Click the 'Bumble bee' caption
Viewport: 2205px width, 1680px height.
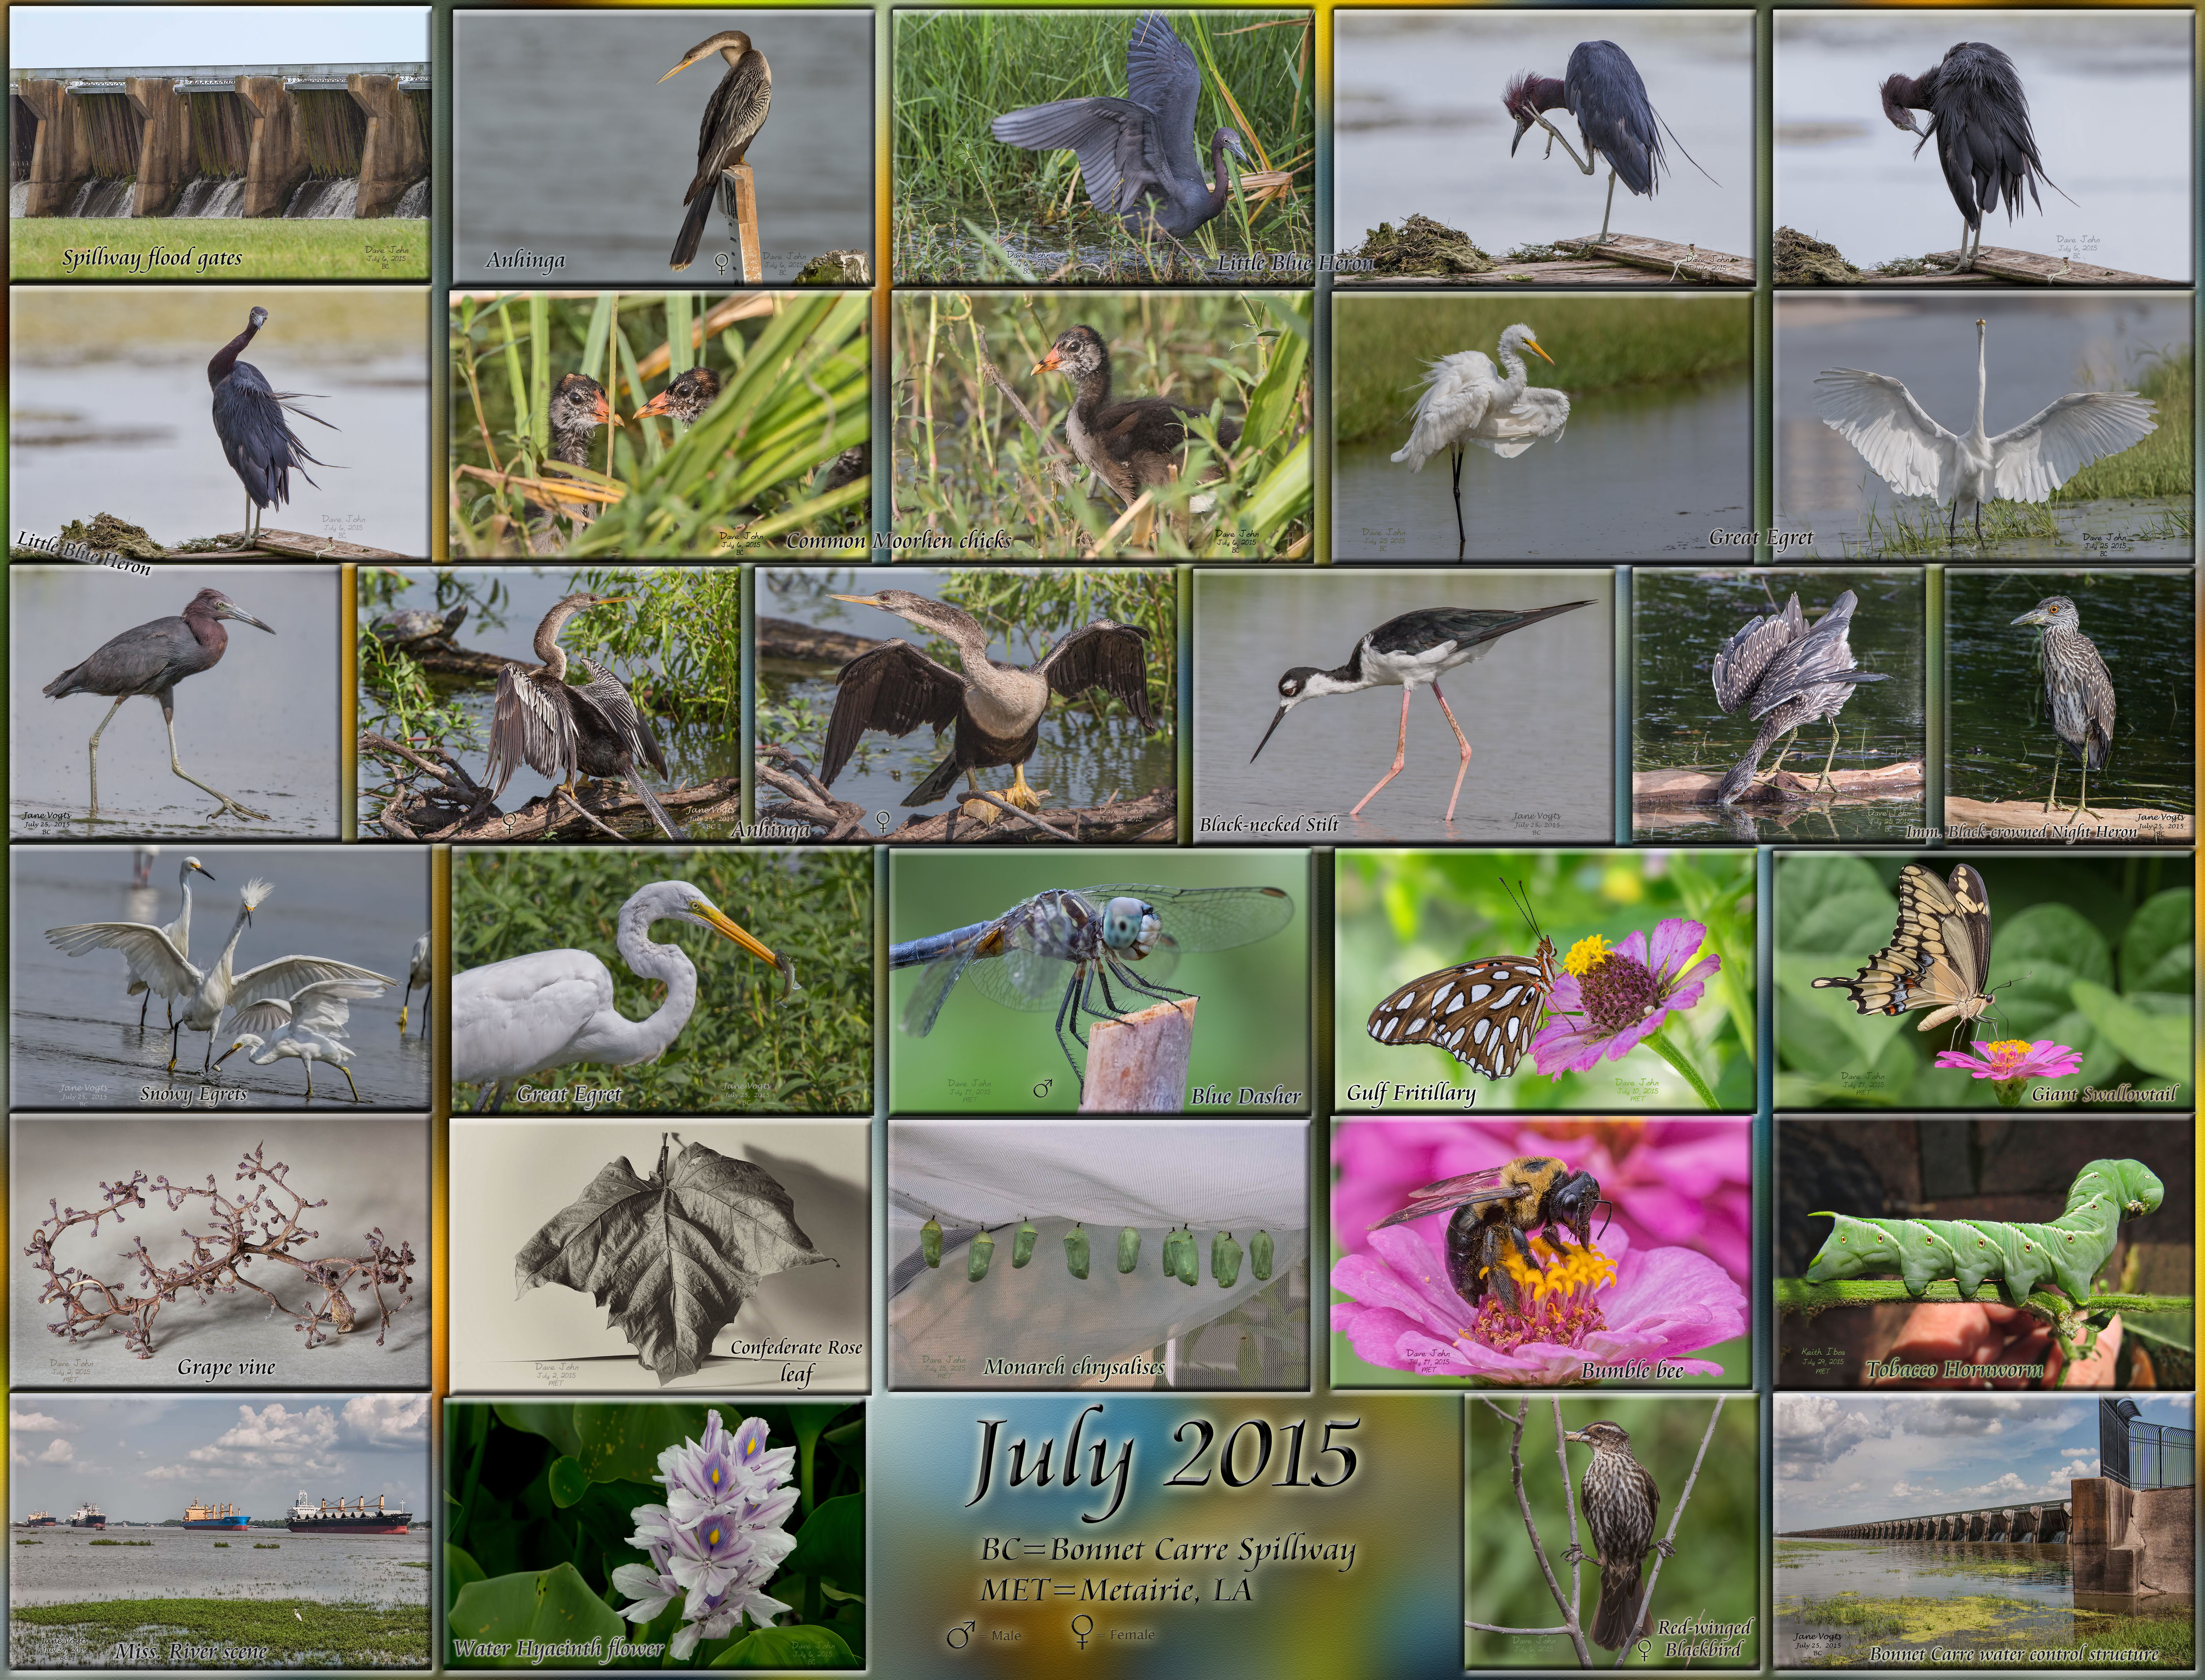click(x=1632, y=1370)
